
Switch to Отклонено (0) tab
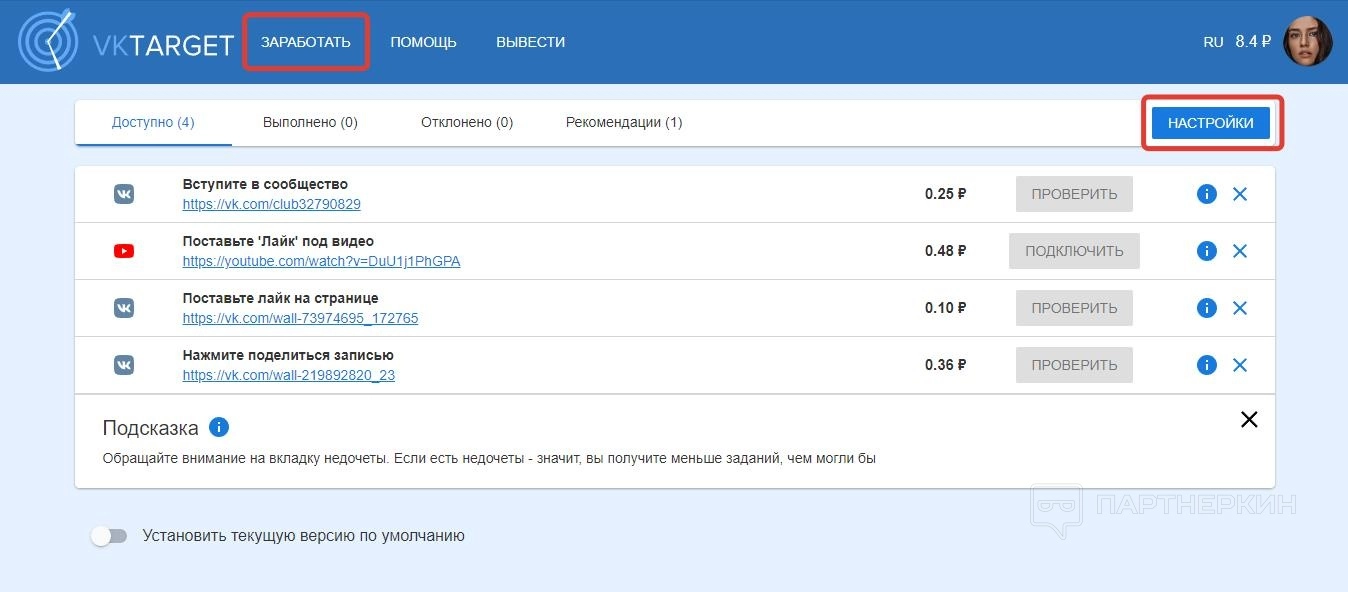pos(466,122)
